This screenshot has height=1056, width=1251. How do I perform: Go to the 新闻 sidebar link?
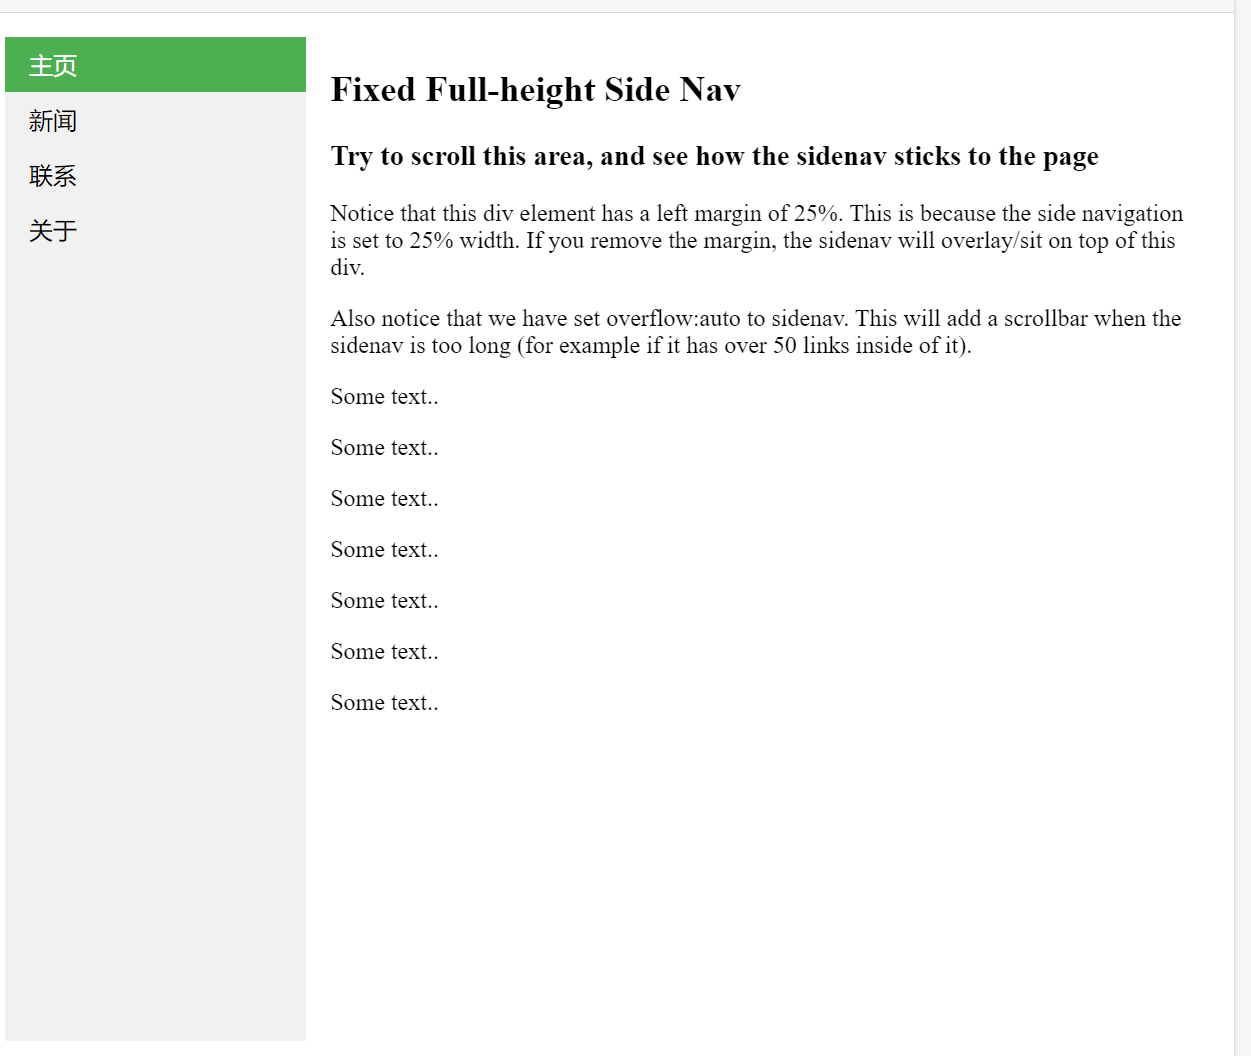[54, 121]
